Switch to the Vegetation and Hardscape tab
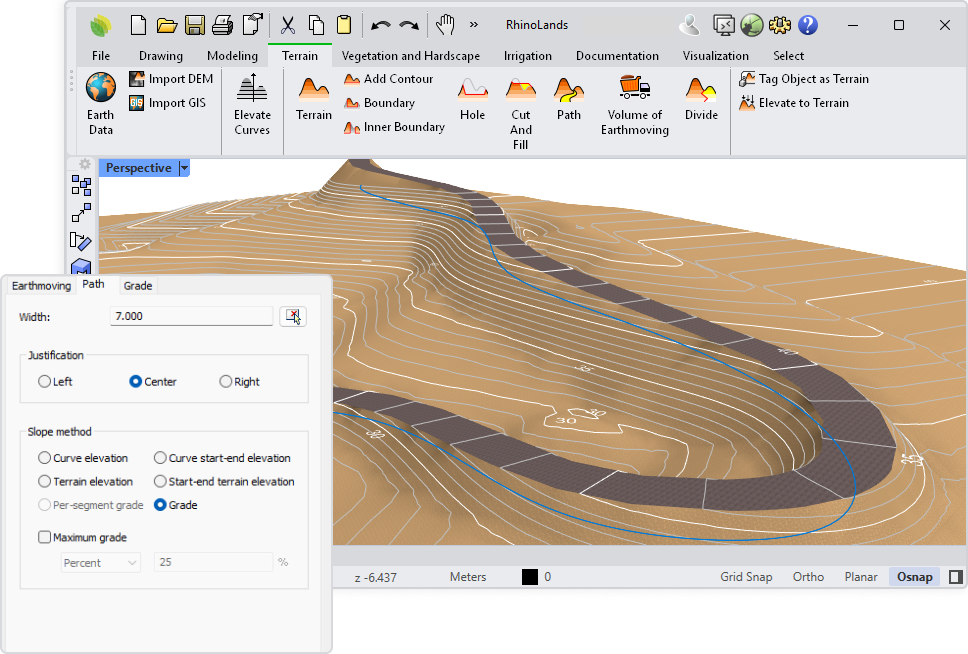The height and width of the screenshot is (654, 968). (410, 56)
